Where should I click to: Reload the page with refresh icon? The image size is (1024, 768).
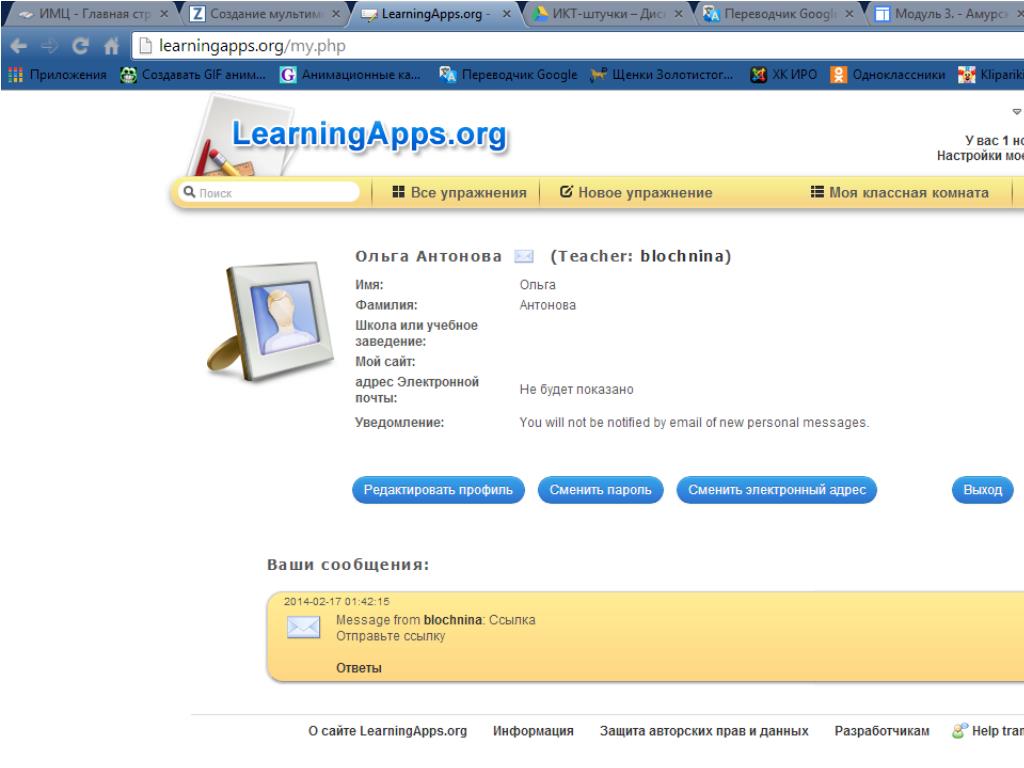[x=80, y=46]
